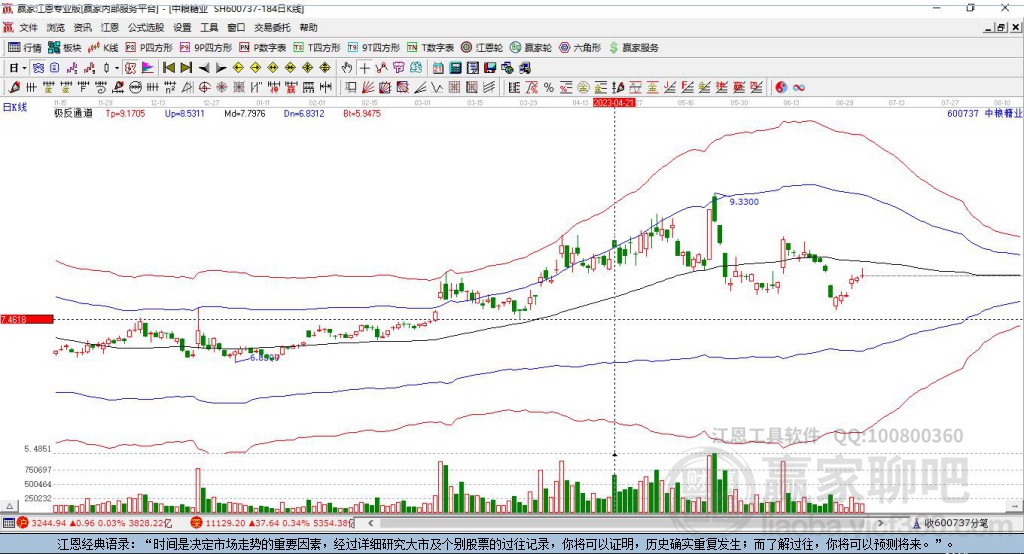The height and width of the screenshot is (554, 1024).
Task: Click the Shanghai index 3244.94 status entry
Action: point(95,523)
